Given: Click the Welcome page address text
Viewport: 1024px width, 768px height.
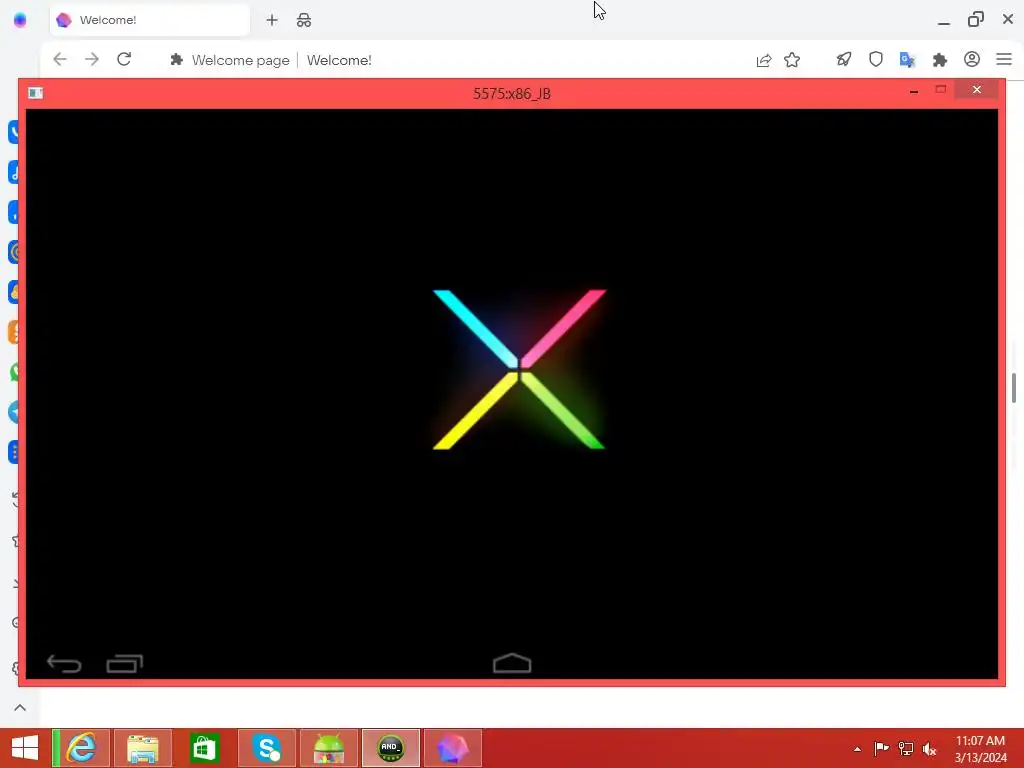Looking at the screenshot, I should pyautogui.click(x=240, y=60).
